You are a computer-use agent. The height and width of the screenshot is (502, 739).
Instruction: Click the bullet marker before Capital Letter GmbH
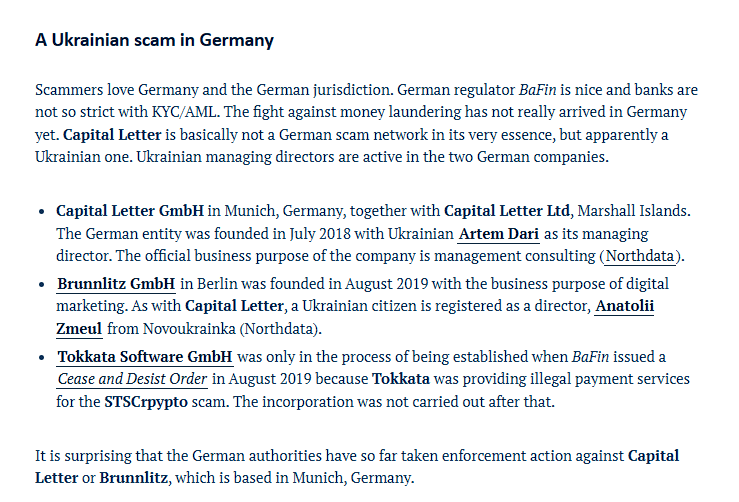tap(42, 212)
